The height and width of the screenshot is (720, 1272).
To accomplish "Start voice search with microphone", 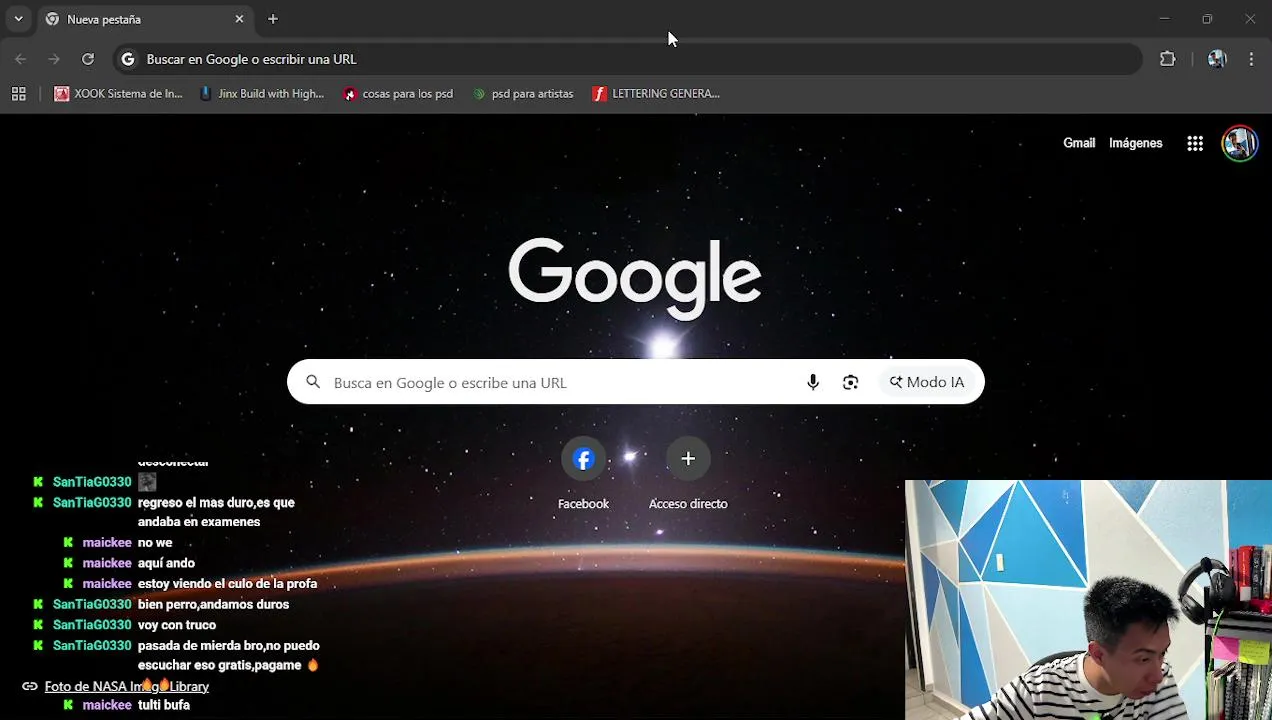I will click(x=813, y=382).
